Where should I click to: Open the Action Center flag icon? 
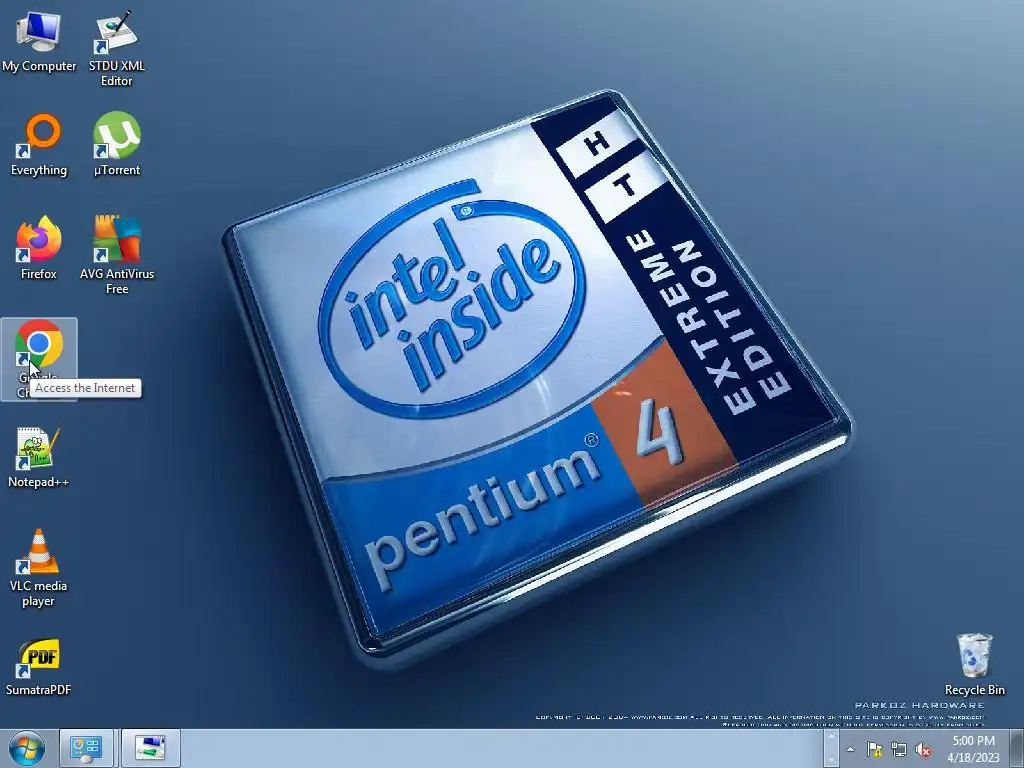point(874,750)
